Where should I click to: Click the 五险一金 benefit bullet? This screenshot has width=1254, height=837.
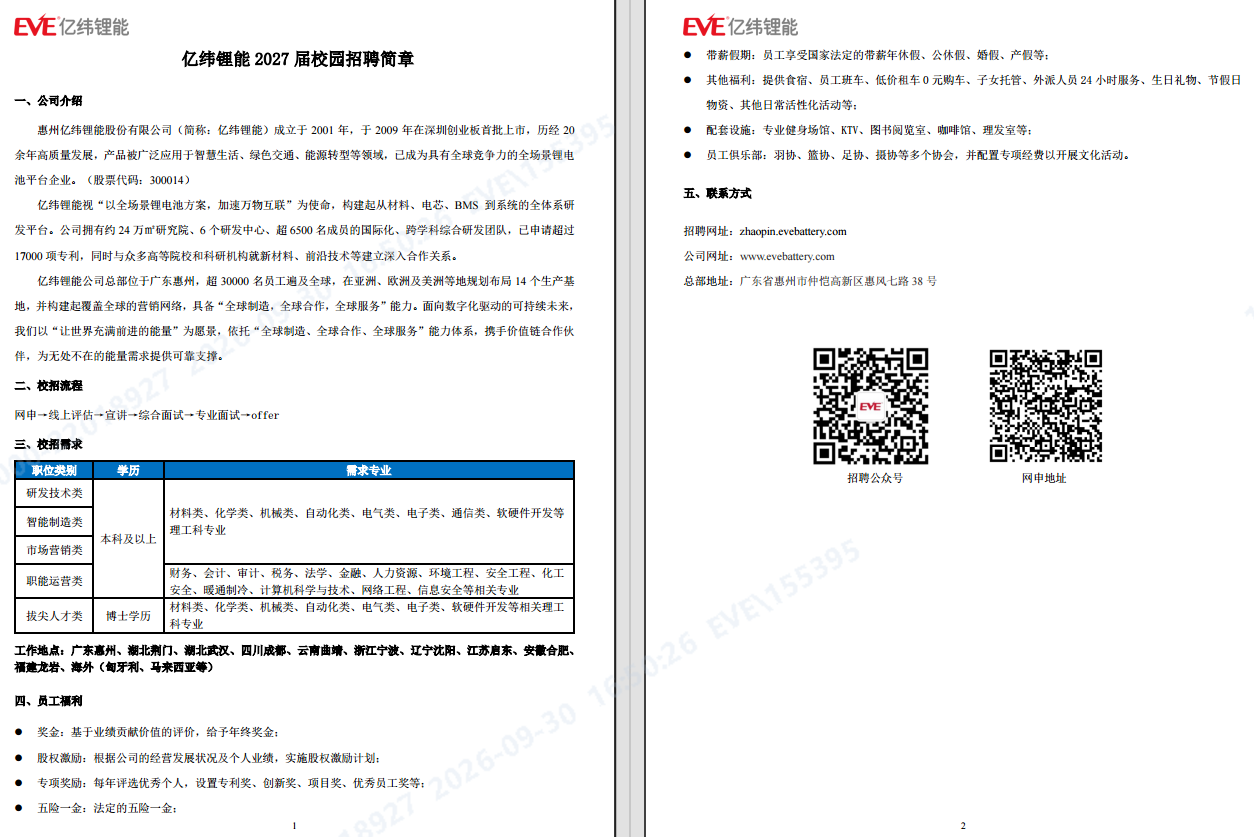(x=97, y=808)
